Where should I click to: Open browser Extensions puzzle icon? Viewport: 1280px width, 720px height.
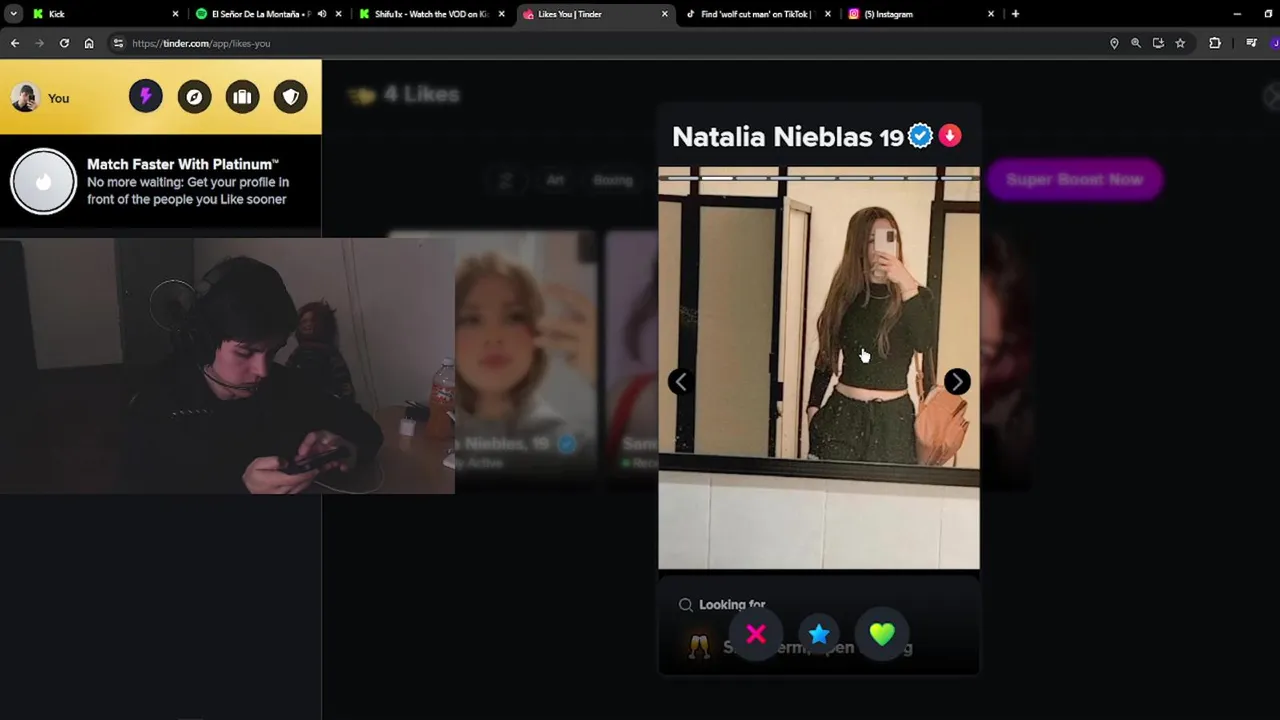click(1215, 43)
